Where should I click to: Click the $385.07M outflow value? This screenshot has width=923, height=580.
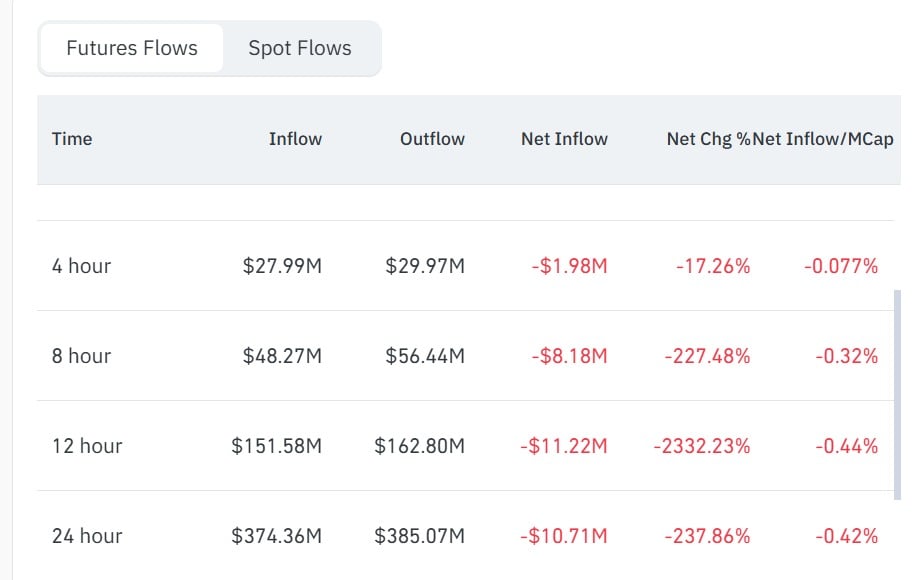[x=420, y=536]
